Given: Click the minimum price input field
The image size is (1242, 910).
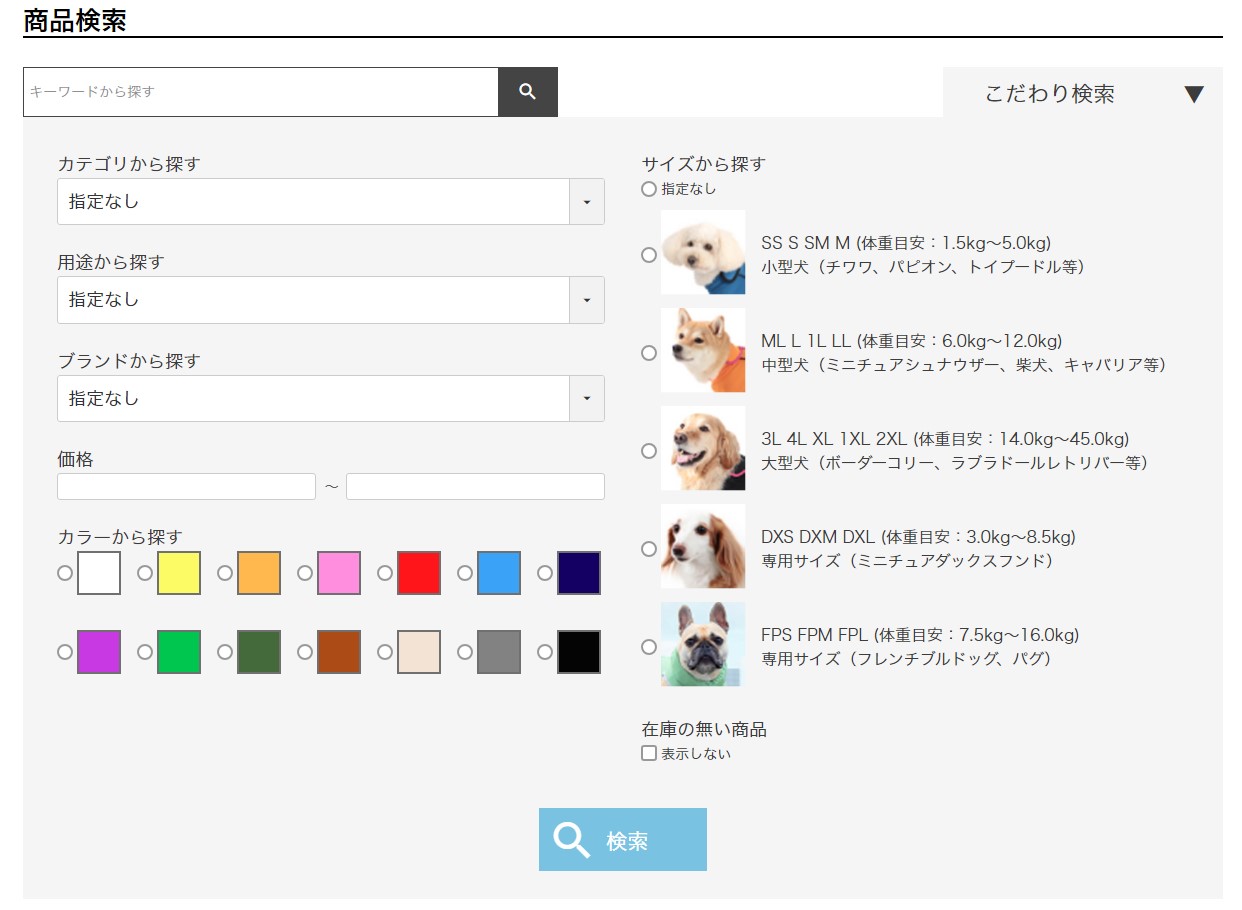Looking at the screenshot, I should pos(186,487).
